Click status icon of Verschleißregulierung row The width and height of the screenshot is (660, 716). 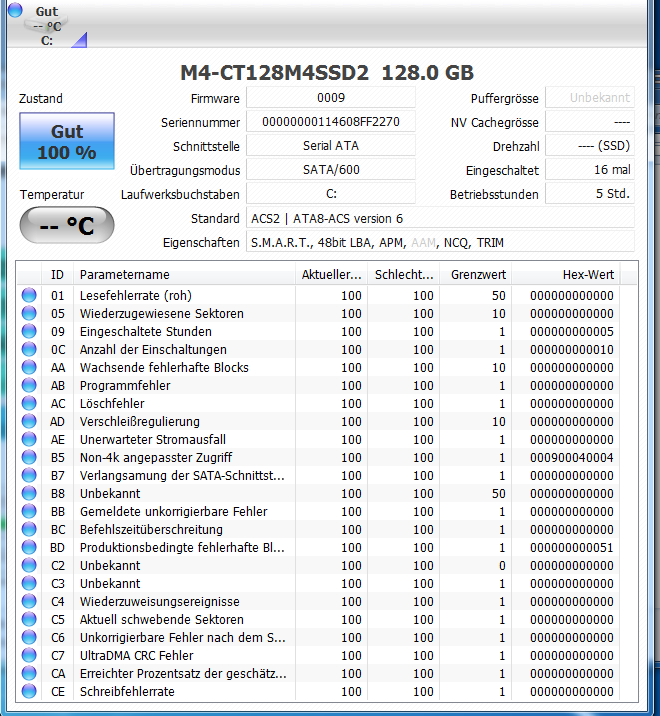[x=29, y=421]
